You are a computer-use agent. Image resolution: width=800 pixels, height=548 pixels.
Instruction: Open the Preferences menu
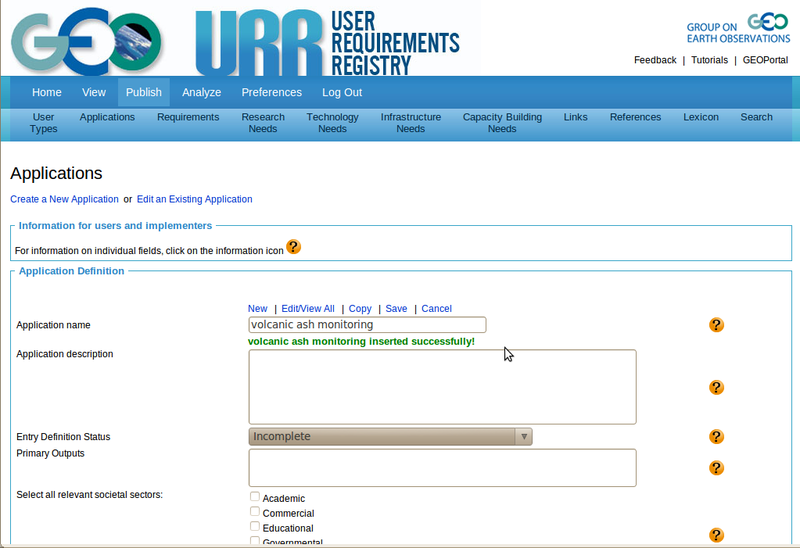pos(271,92)
